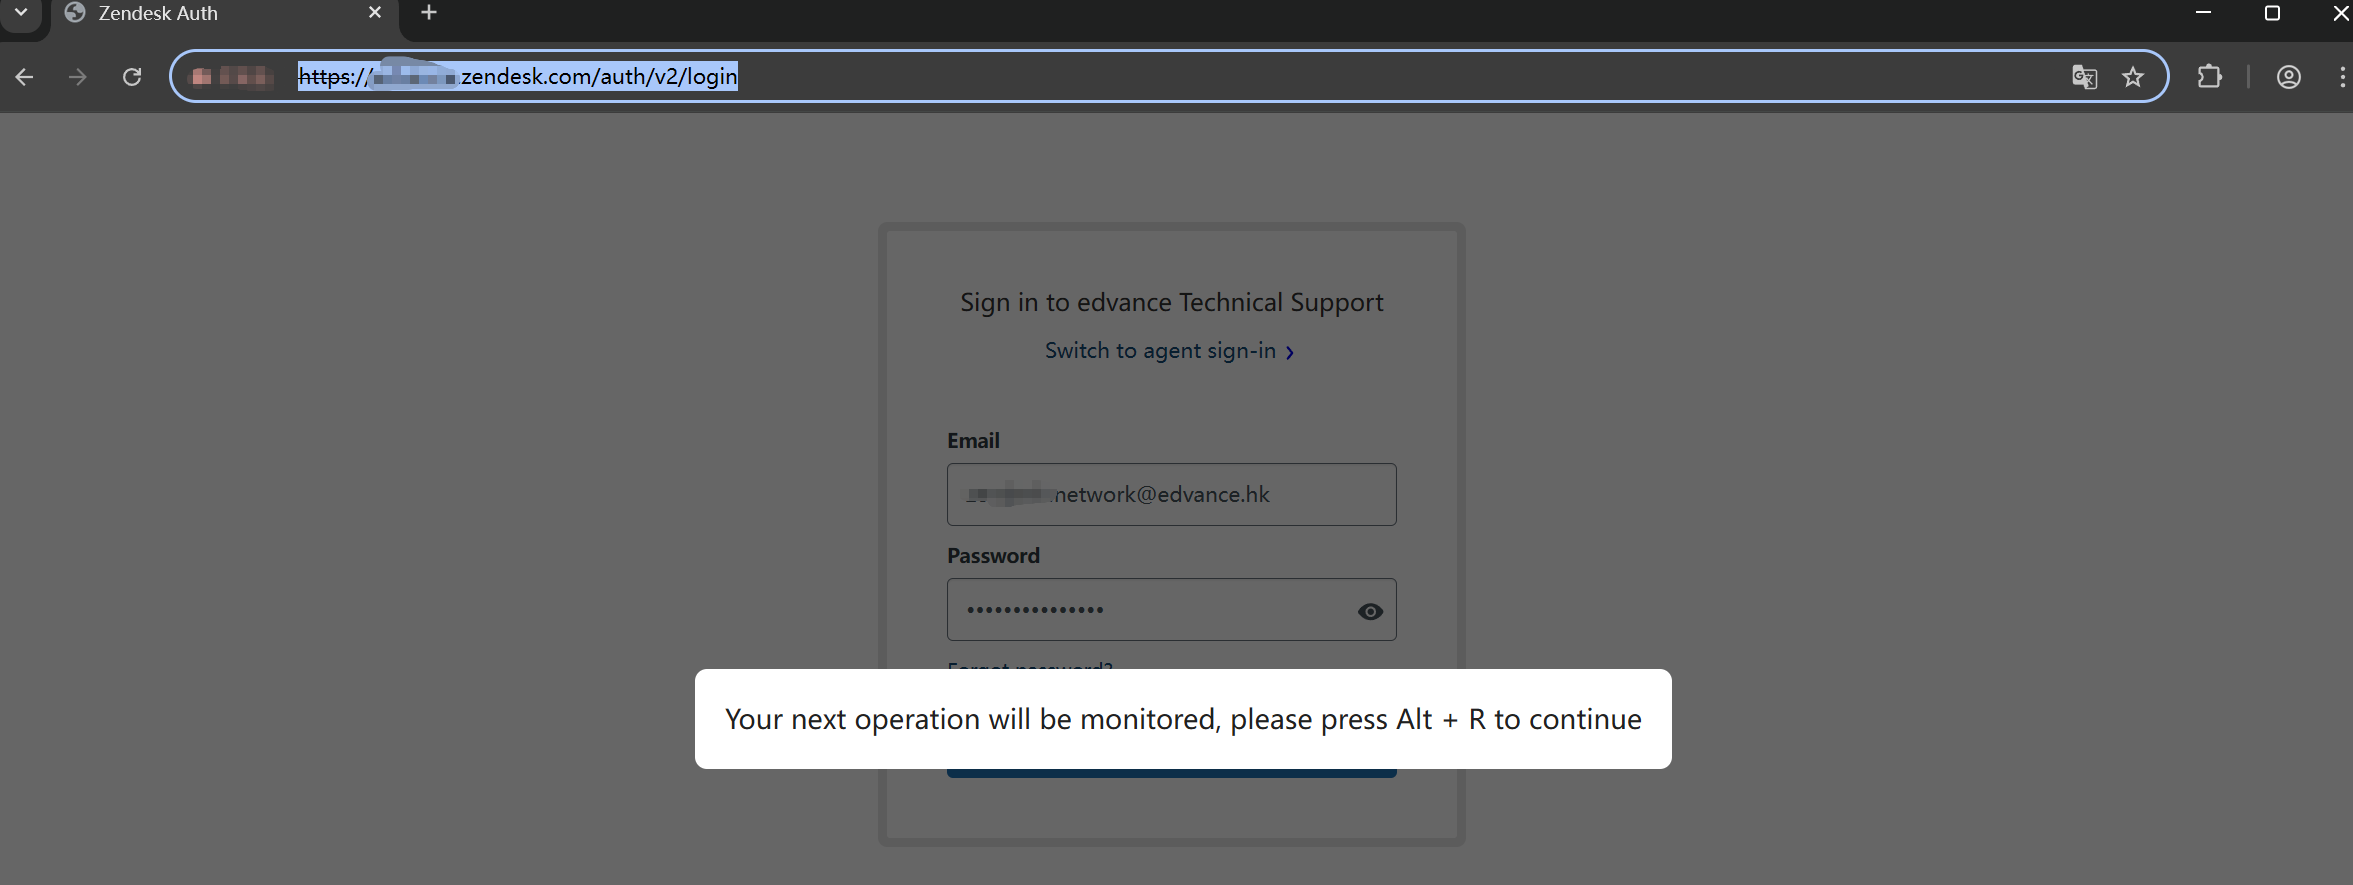Expand the tab search dropdown arrow
The height and width of the screenshot is (885, 2353).
(x=21, y=13)
